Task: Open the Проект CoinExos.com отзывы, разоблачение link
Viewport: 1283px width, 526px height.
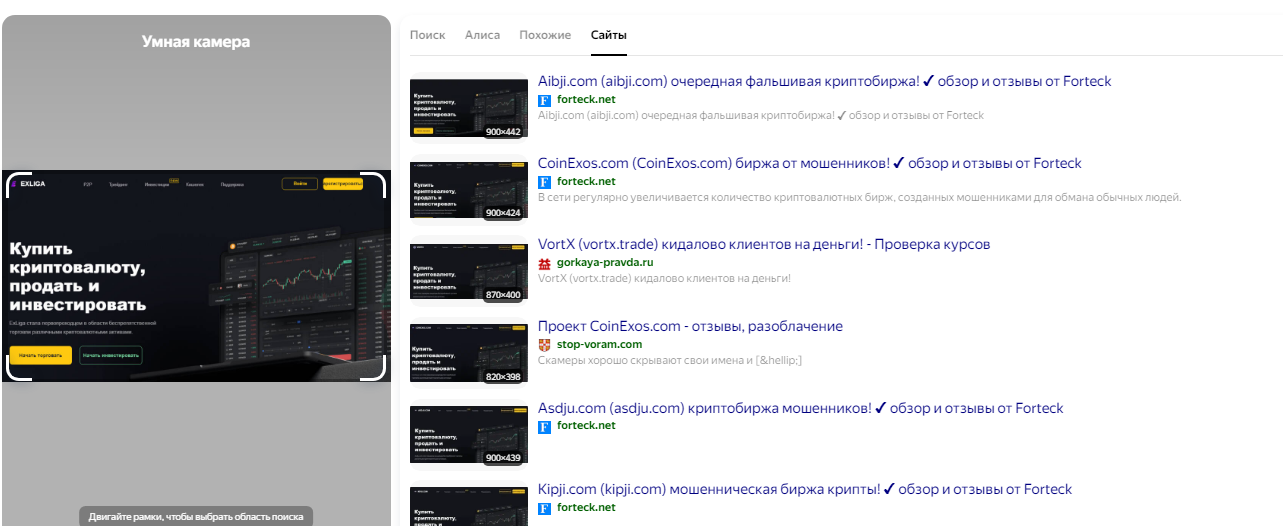Action: tap(690, 327)
